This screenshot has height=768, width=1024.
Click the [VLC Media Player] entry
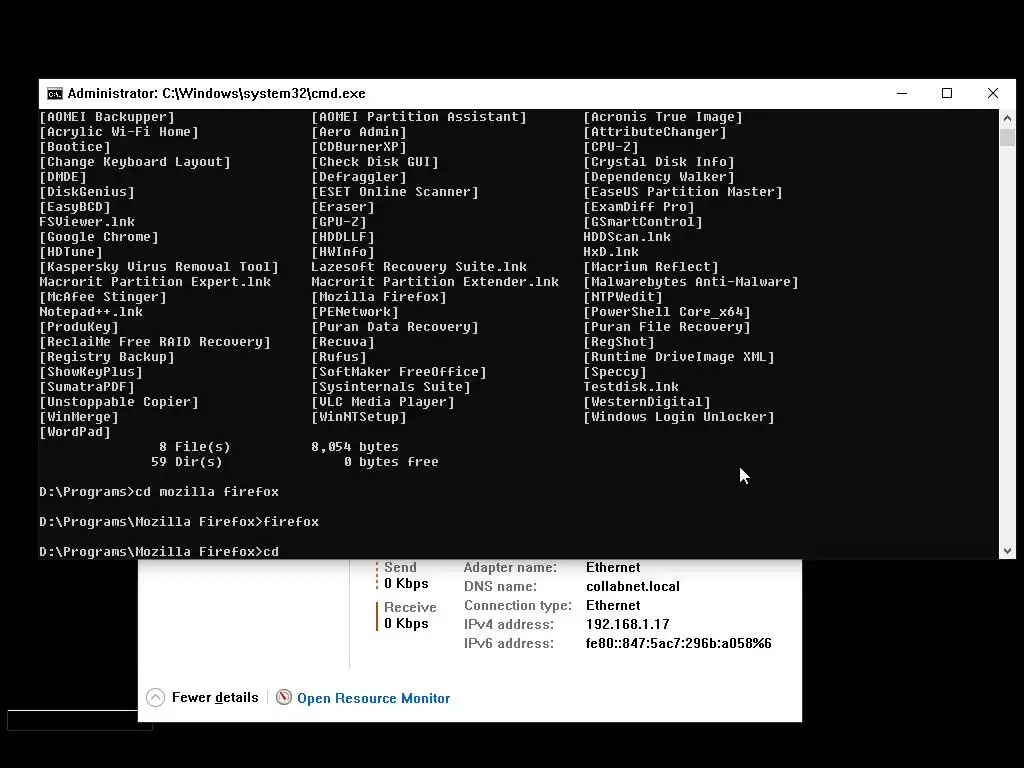[x=383, y=402]
